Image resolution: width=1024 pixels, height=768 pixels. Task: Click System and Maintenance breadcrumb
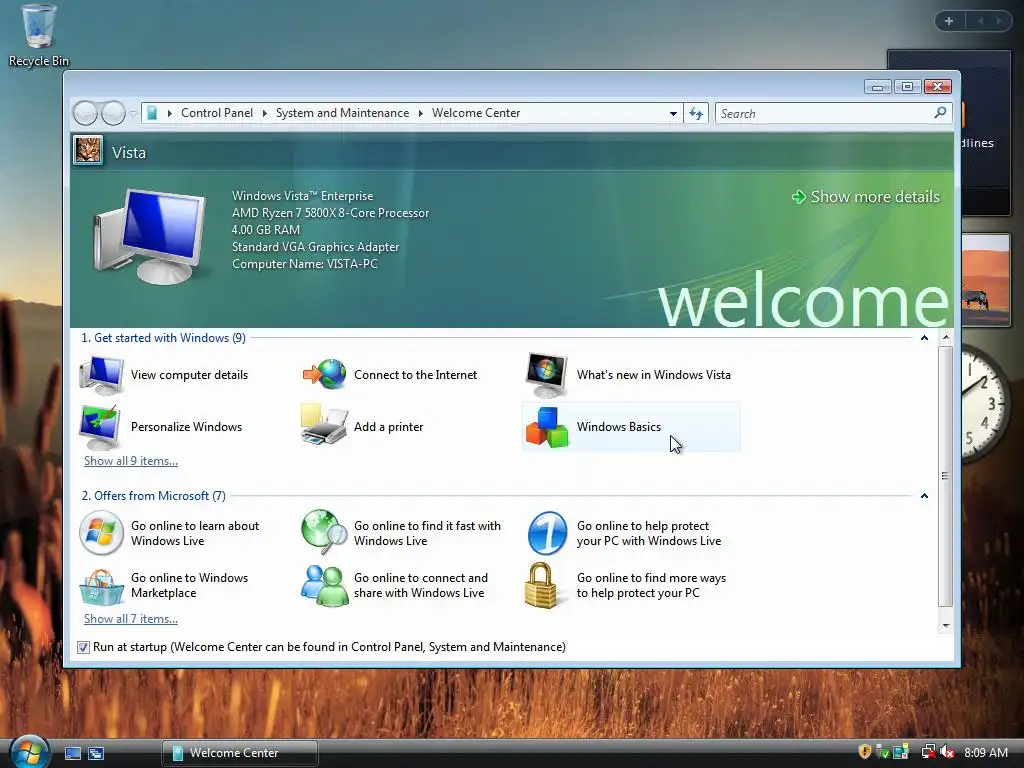pos(342,113)
